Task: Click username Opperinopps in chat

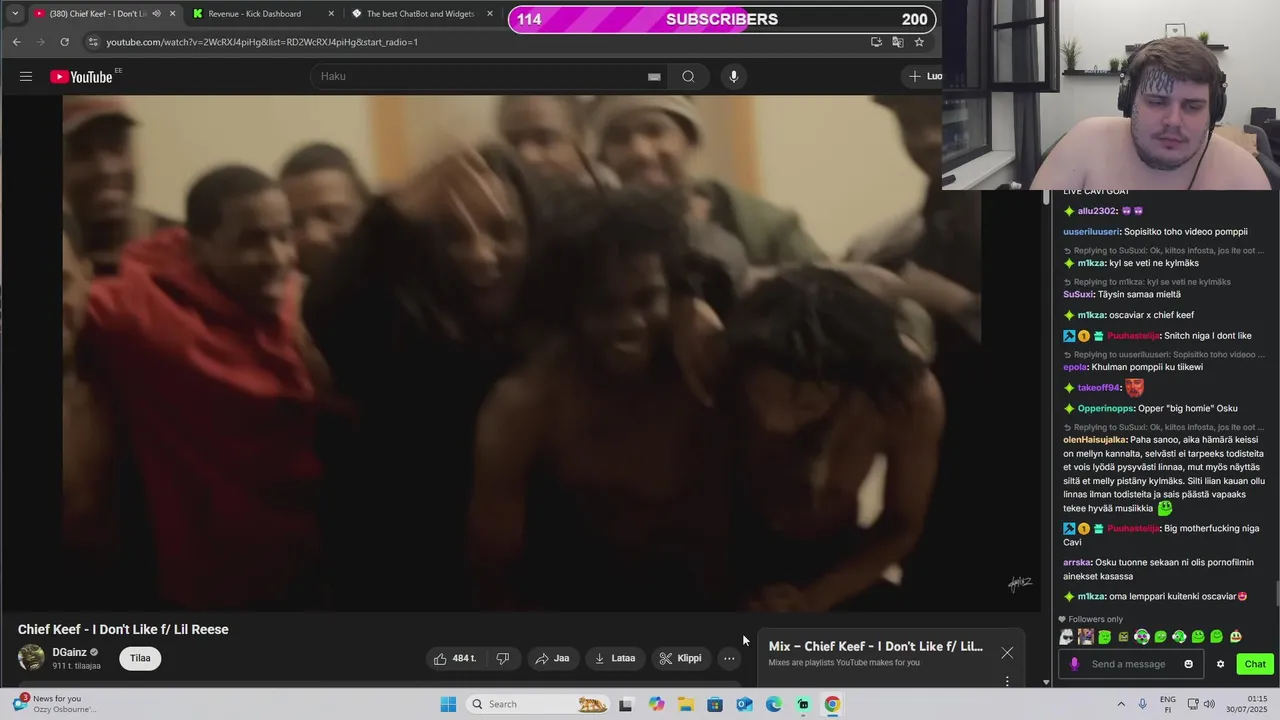Action: [x=1107, y=408]
